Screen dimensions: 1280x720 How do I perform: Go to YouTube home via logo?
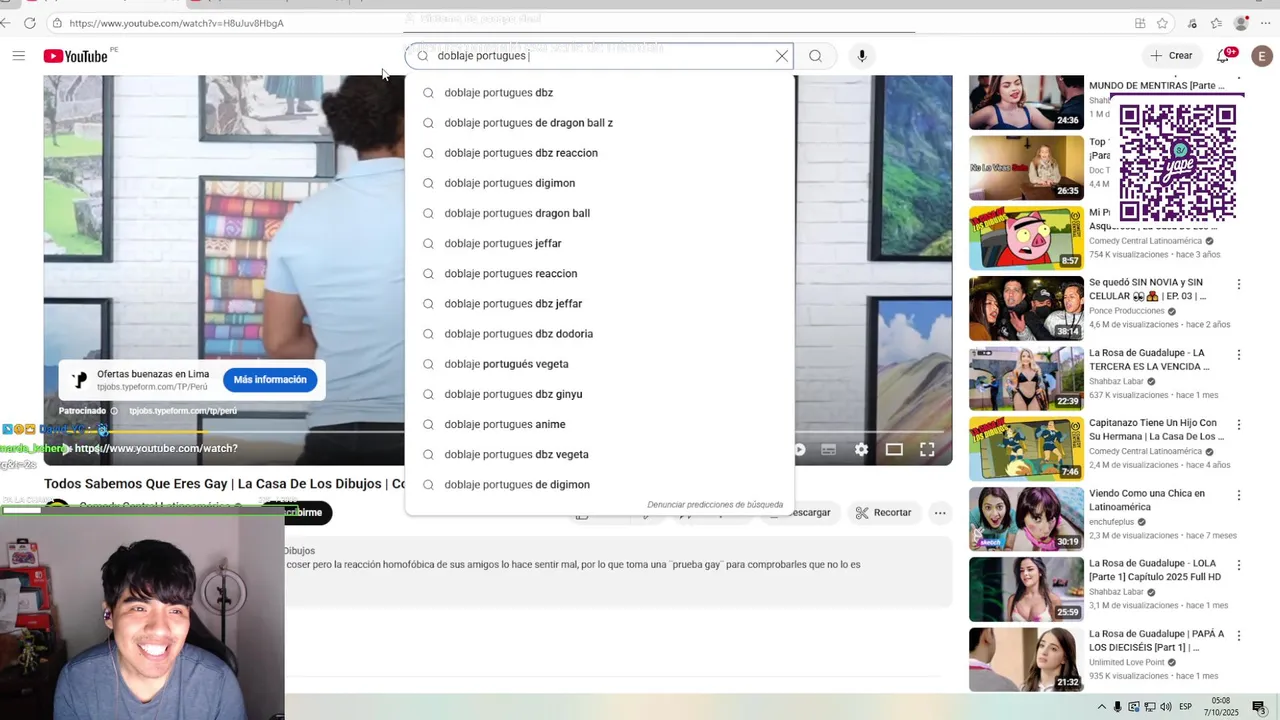click(x=76, y=56)
